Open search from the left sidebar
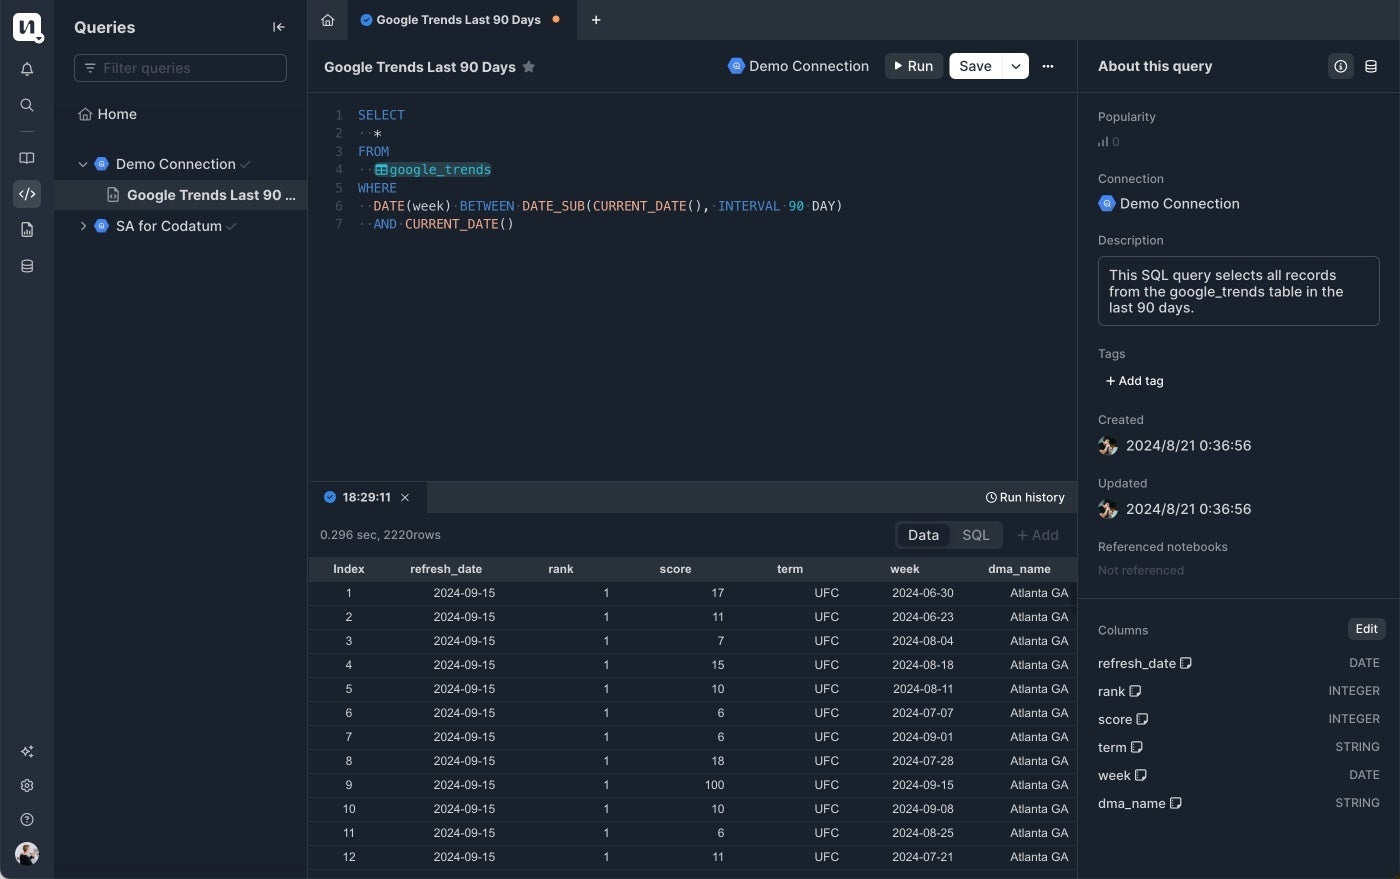Viewport: 1400px width, 879px height. (27, 104)
